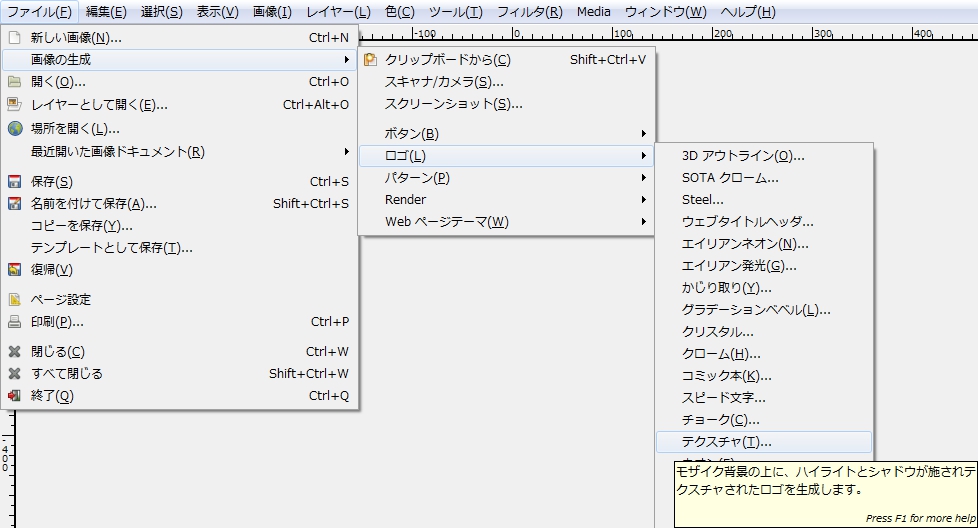
Task: Click the Page Setup (ページ設定) icon
Action: (14, 300)
